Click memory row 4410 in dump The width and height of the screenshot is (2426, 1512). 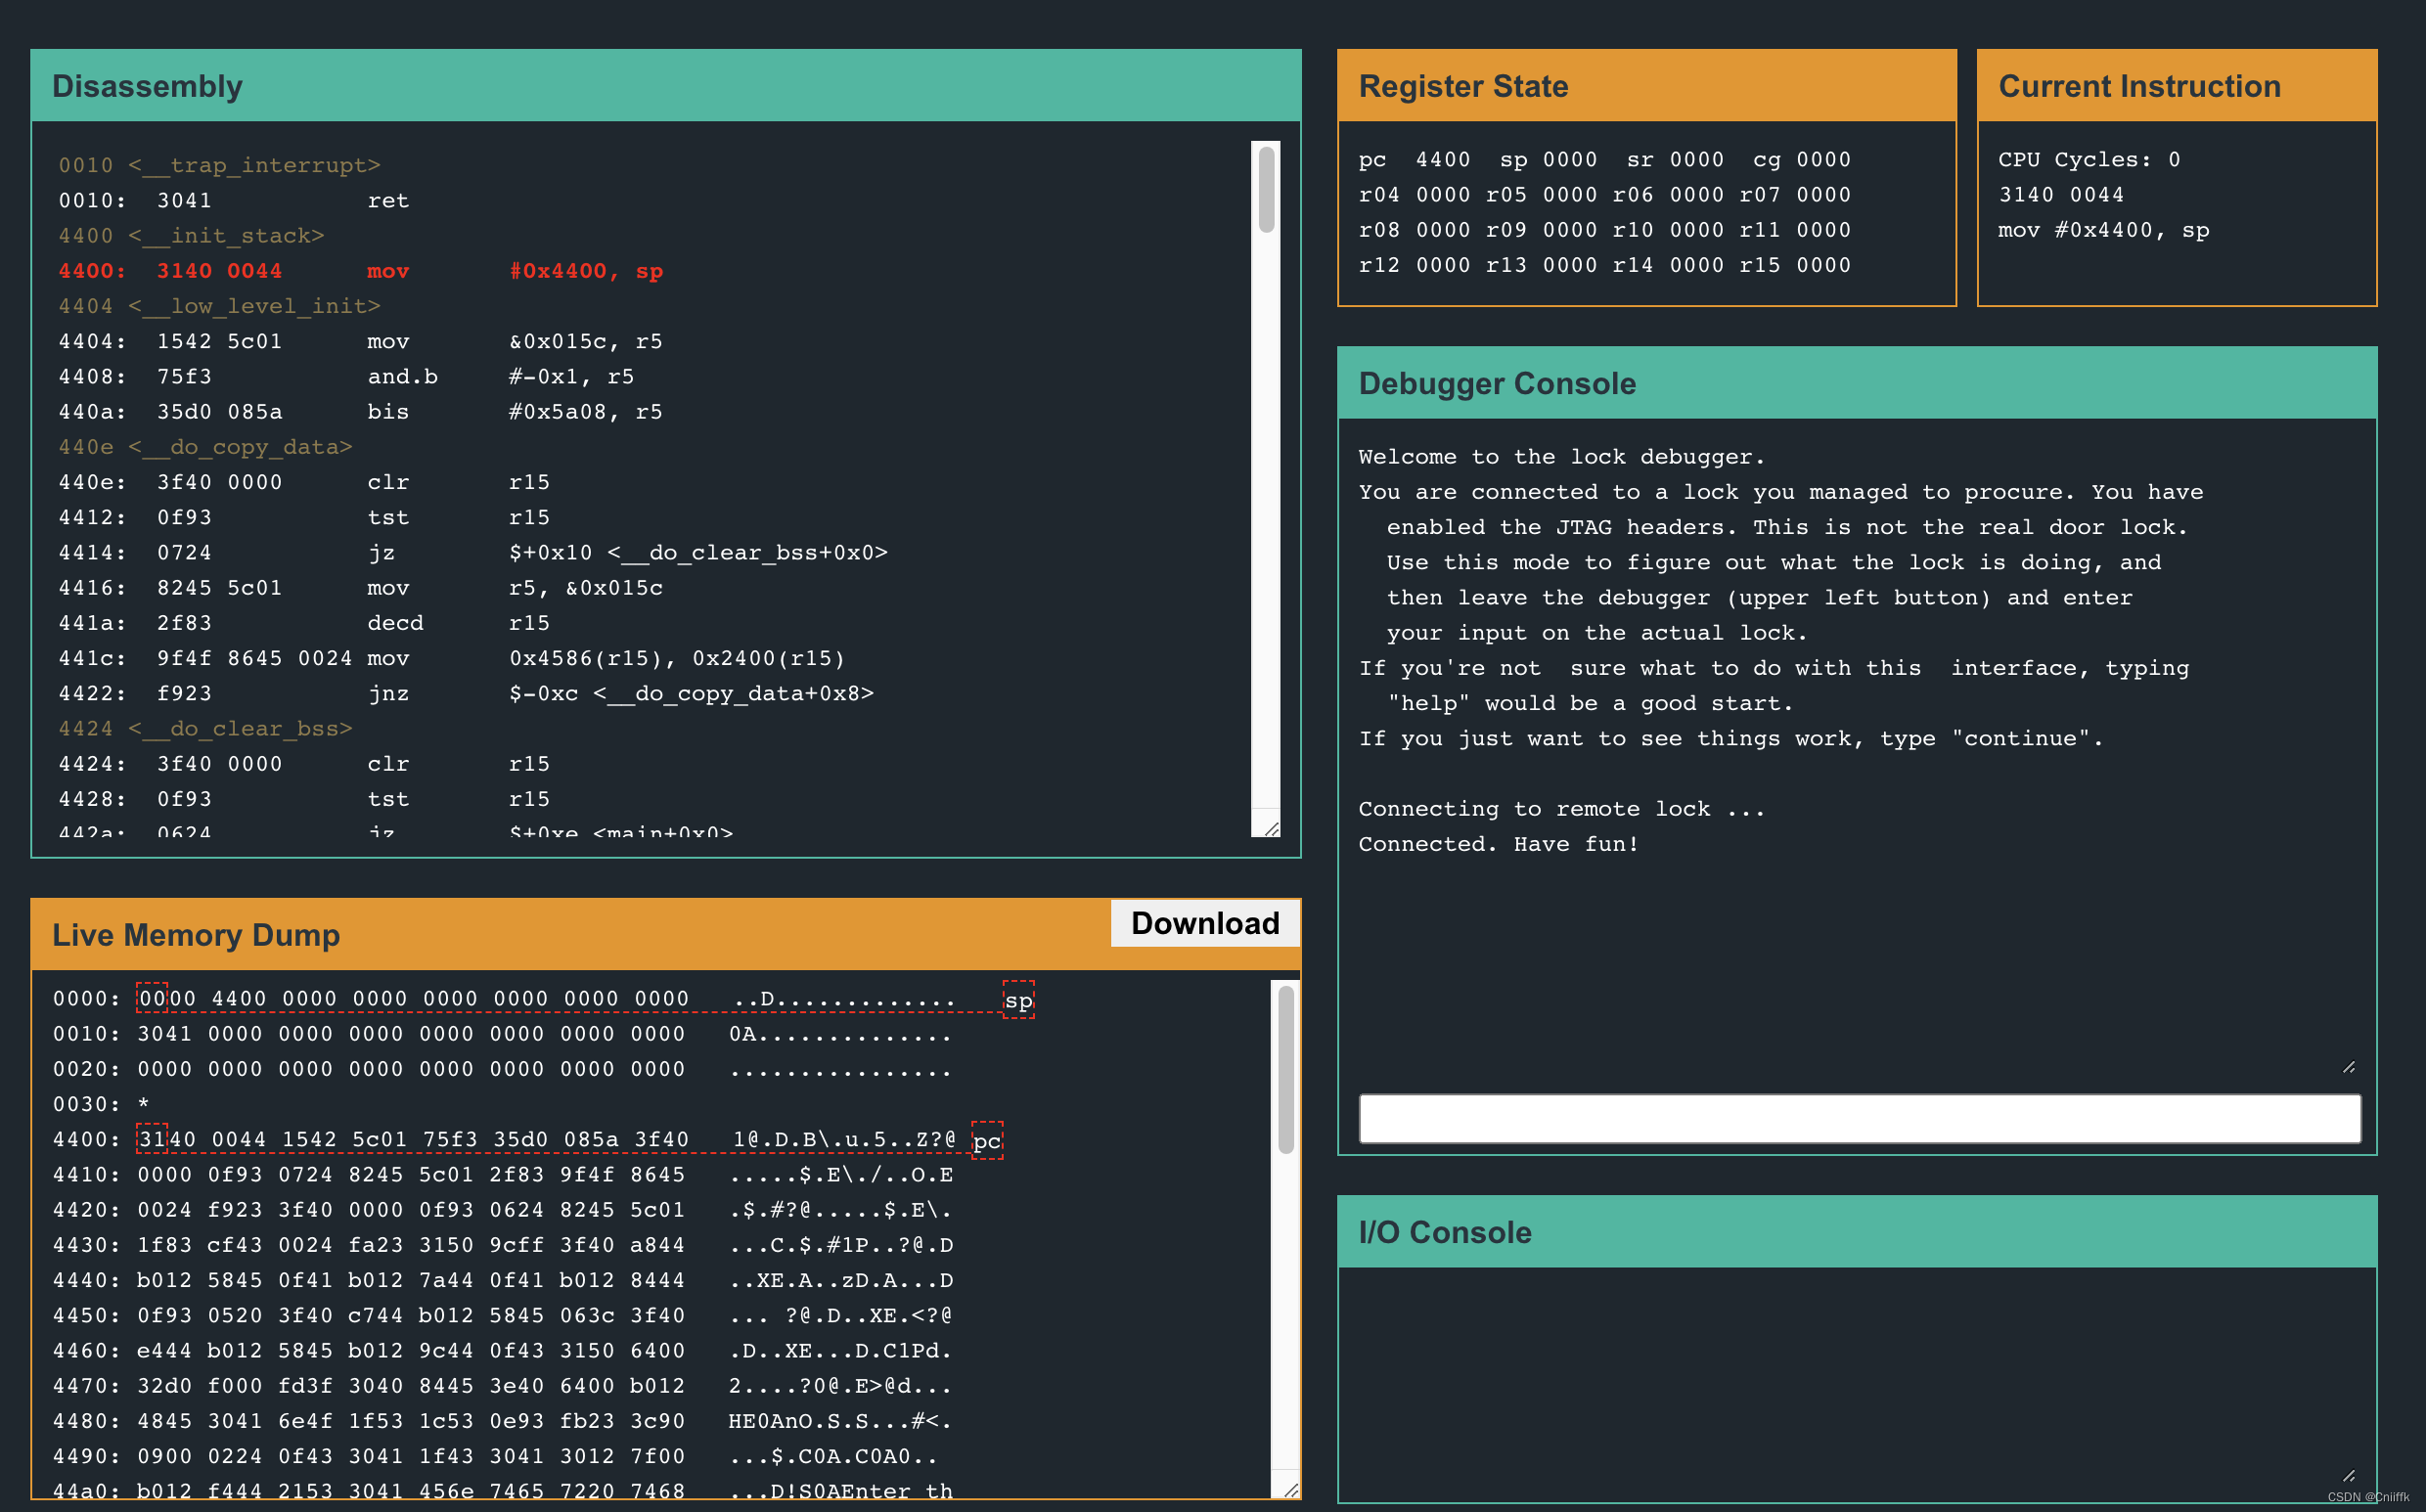click(503, 1175)
